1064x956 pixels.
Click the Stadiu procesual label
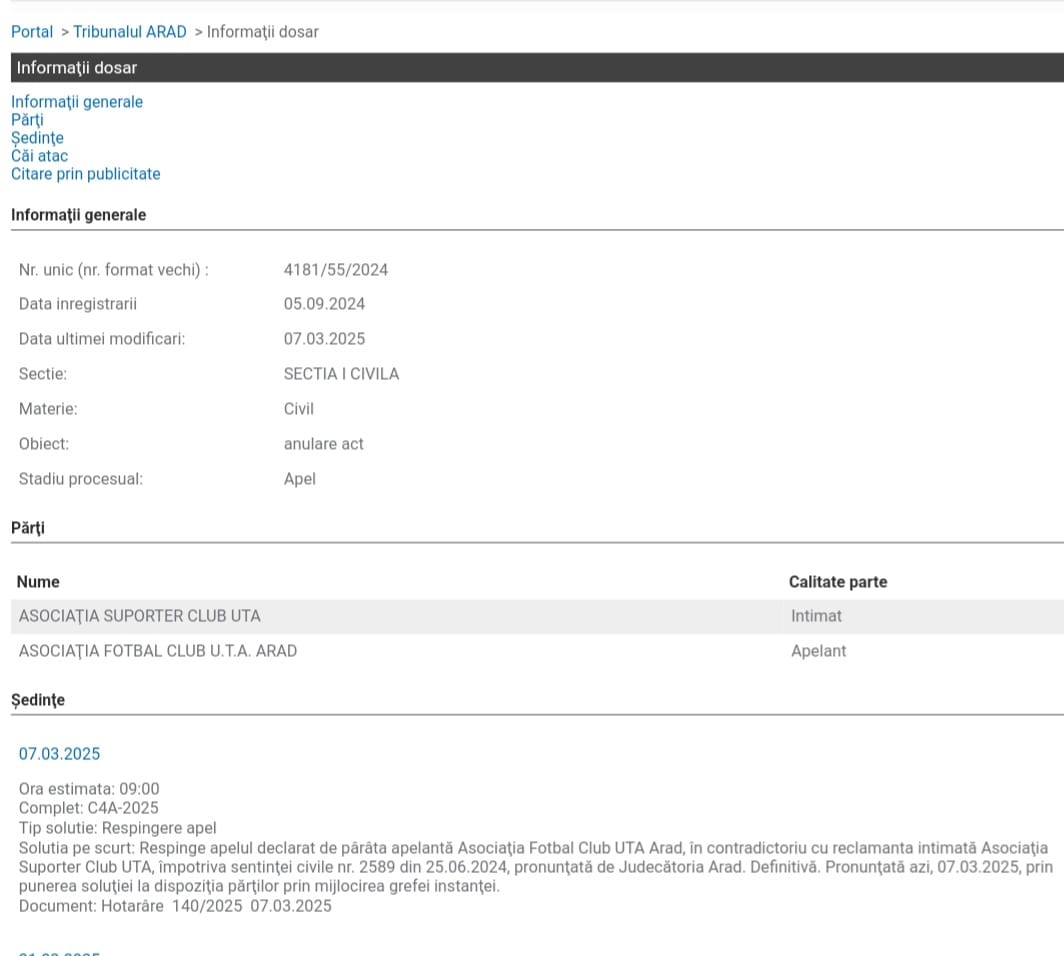81,479
